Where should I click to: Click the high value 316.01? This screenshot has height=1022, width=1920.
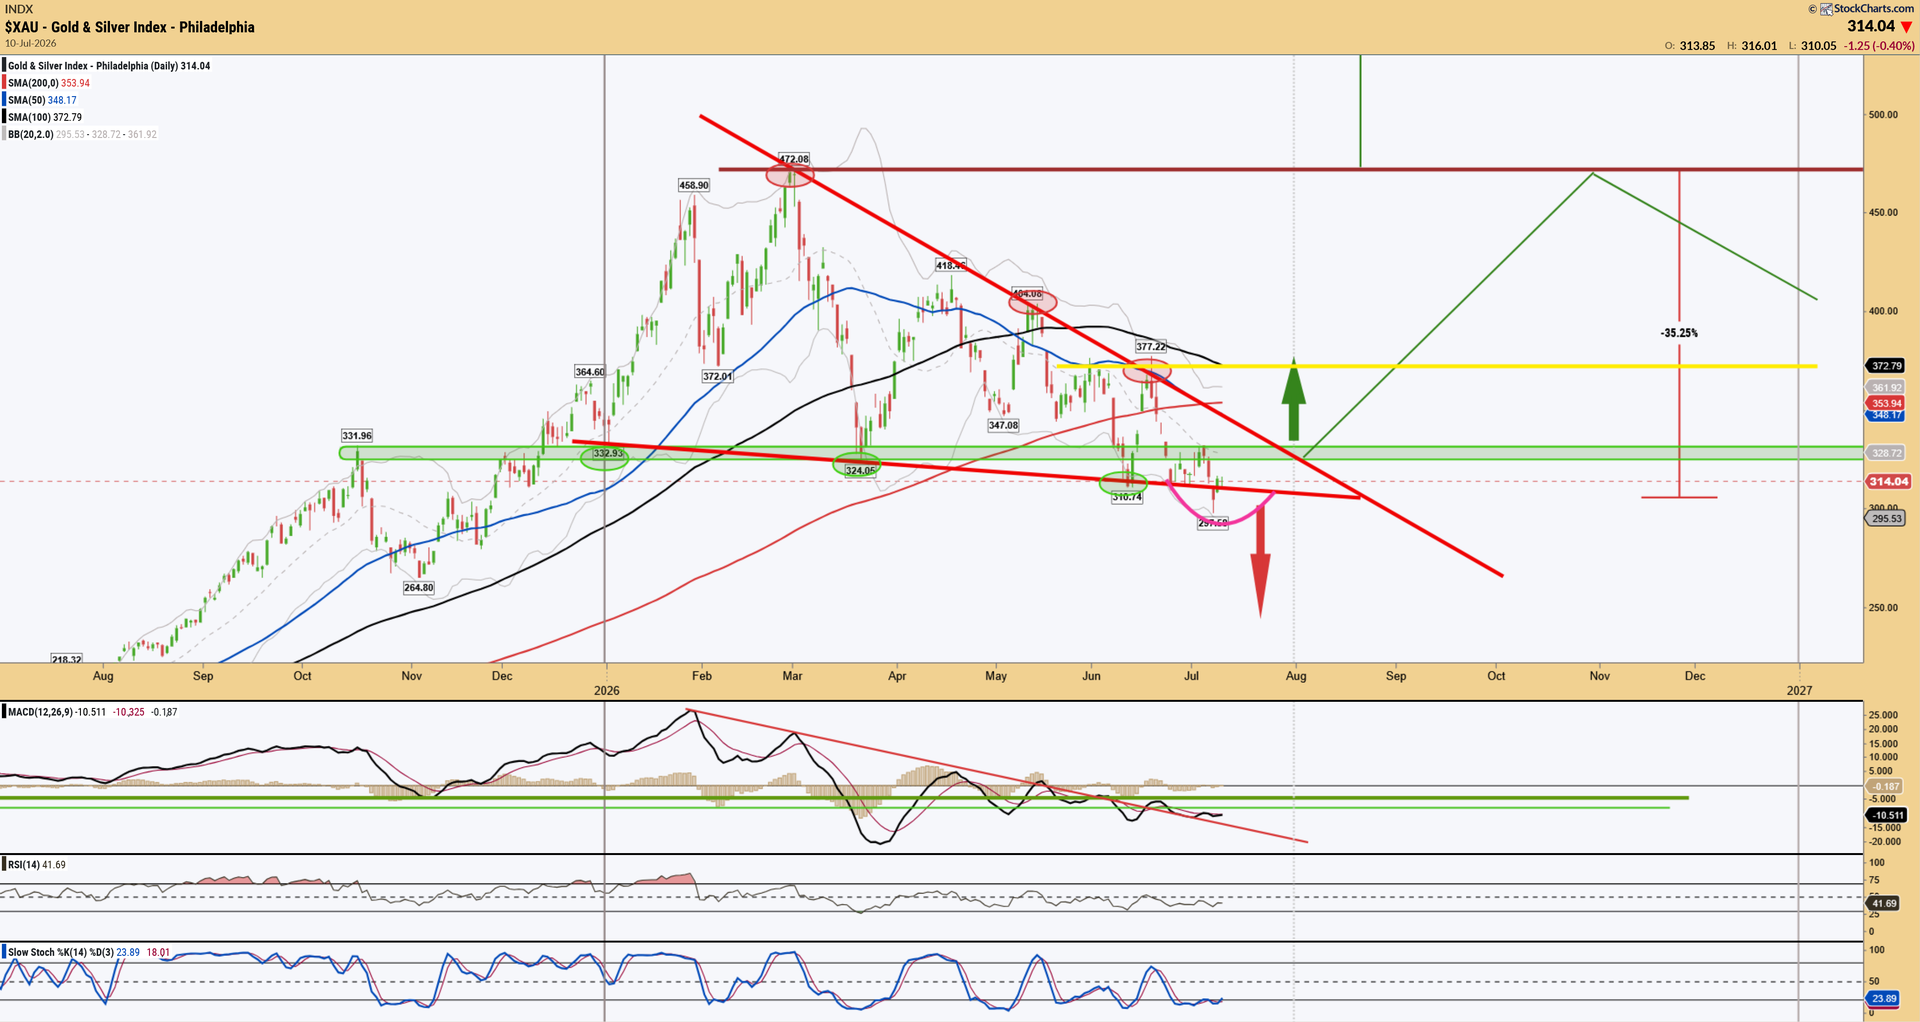coord(1759,46)
